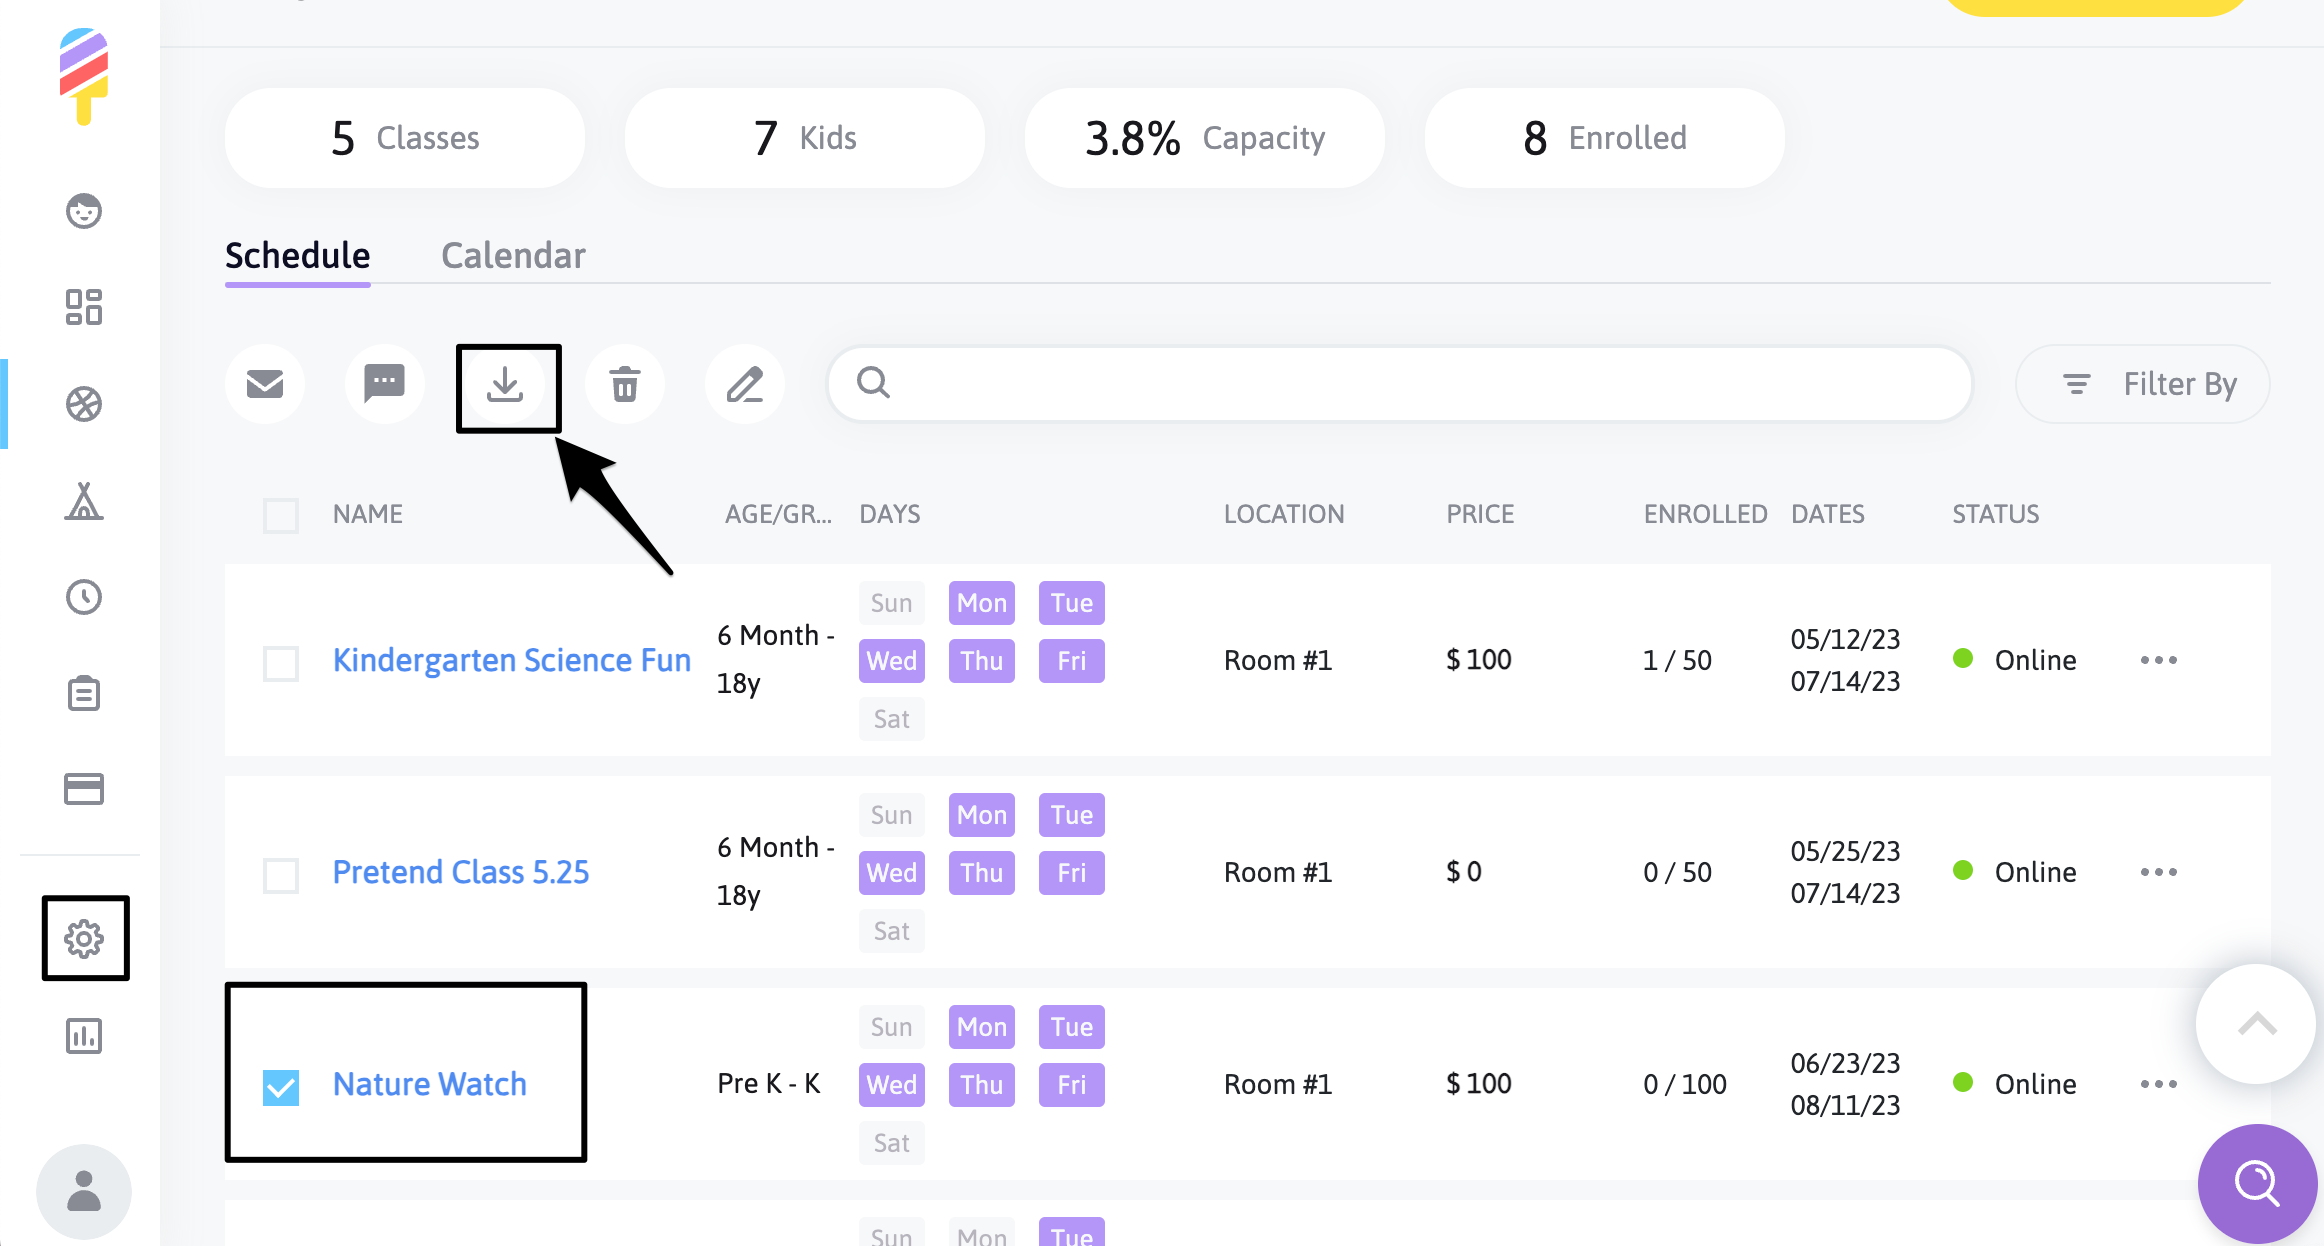Viewport: 2324px width, 1246px height.
Task: Delete selected classes with the trash icon
Action: pyautogui.click(x=625, y=384)
